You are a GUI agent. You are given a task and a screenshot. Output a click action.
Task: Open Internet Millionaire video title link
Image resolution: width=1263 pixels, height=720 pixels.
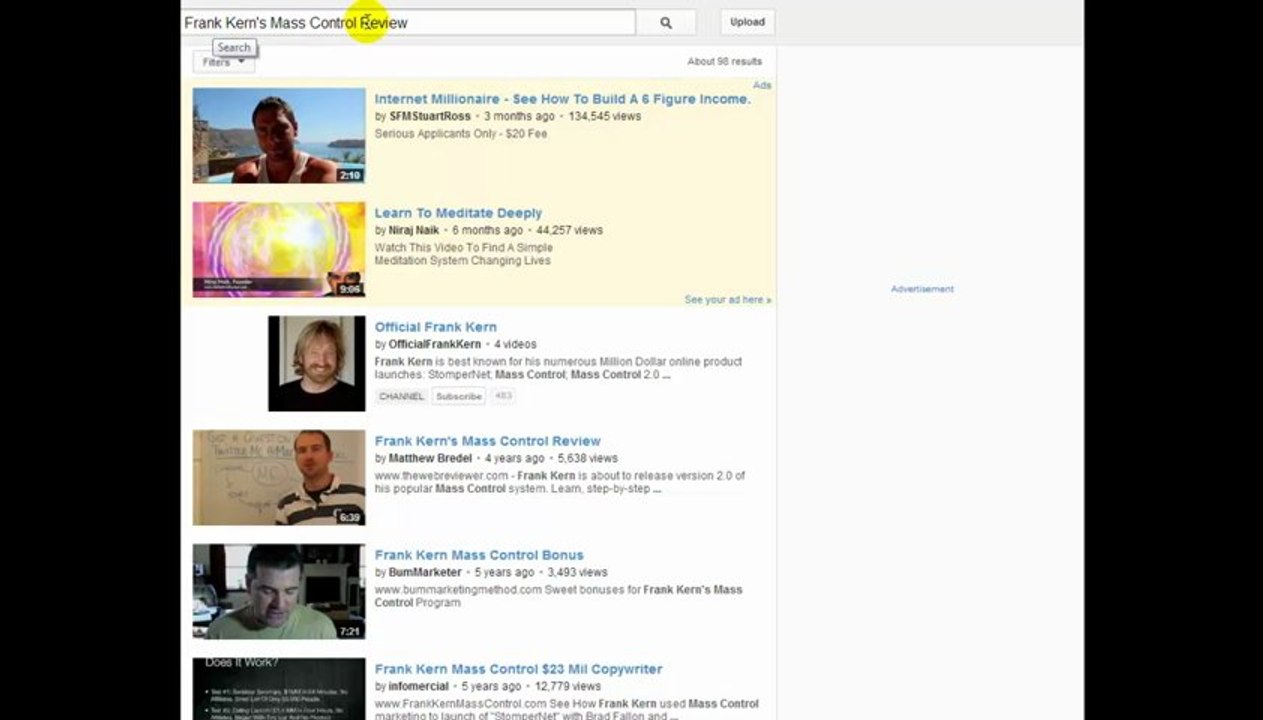tap(562, 99)
